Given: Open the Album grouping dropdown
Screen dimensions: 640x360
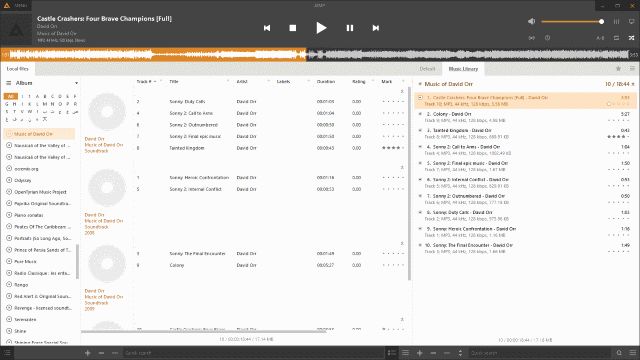Looking at the screenshot, I should click(76, 83).
